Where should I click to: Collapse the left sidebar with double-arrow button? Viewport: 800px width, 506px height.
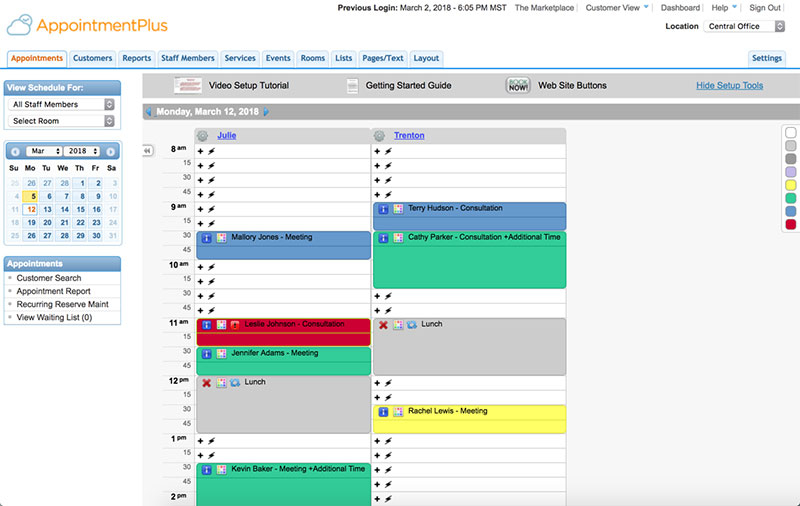tap(147, 150)
